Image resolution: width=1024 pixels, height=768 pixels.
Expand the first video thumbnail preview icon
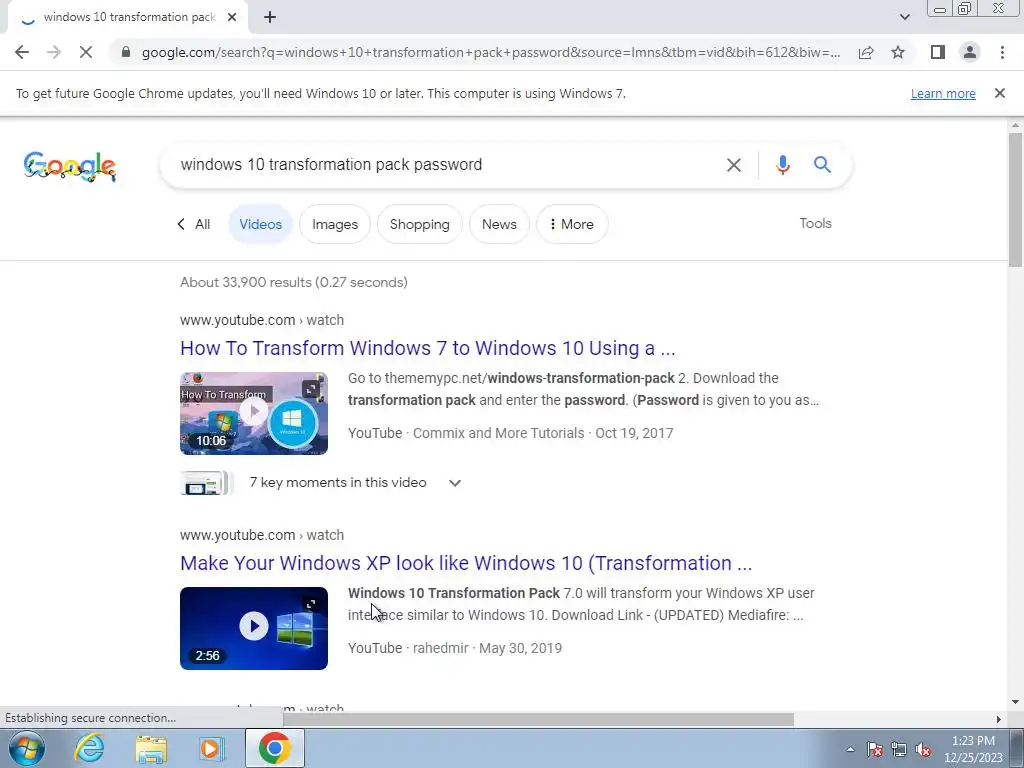(x=312, y=389)
